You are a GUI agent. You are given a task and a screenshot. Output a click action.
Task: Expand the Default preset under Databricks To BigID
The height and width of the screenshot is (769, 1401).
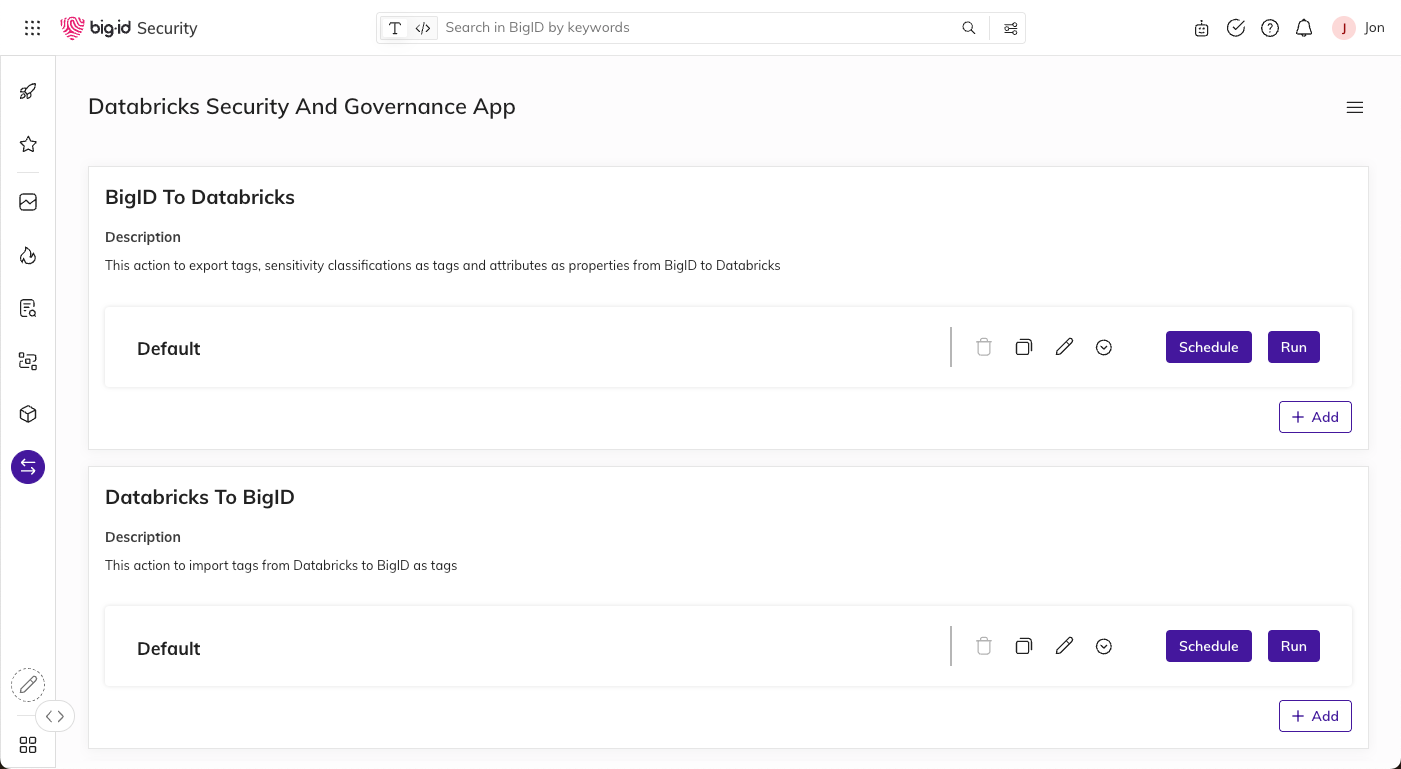[x=1104, y=646]
